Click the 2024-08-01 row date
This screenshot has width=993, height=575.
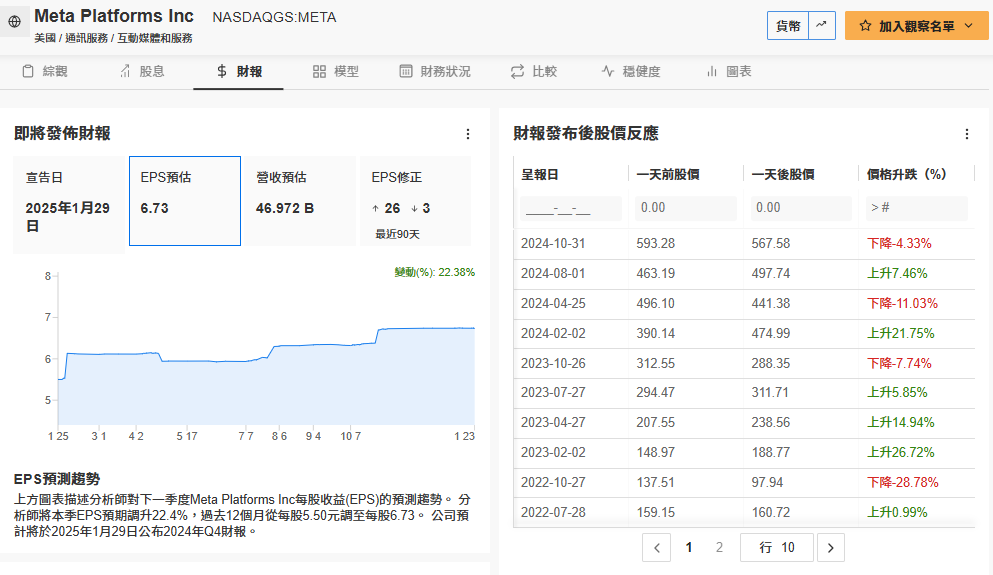pyautogui.click(x=553, y=274)
